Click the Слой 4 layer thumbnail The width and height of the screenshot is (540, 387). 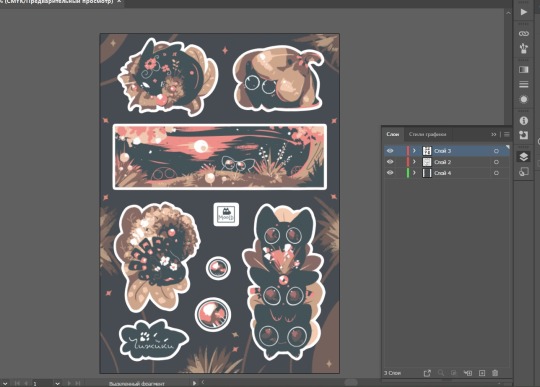[x=427, y=173]
